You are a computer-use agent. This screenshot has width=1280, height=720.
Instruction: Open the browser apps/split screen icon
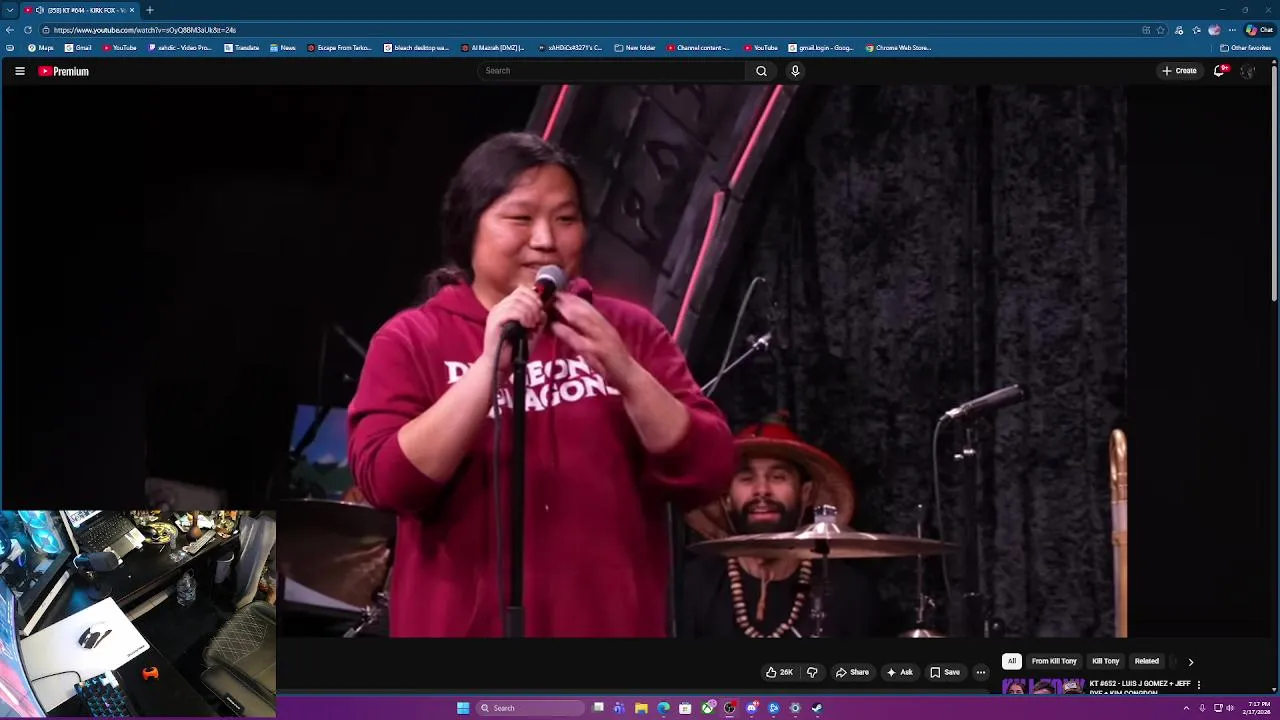tap(1146, 30)
